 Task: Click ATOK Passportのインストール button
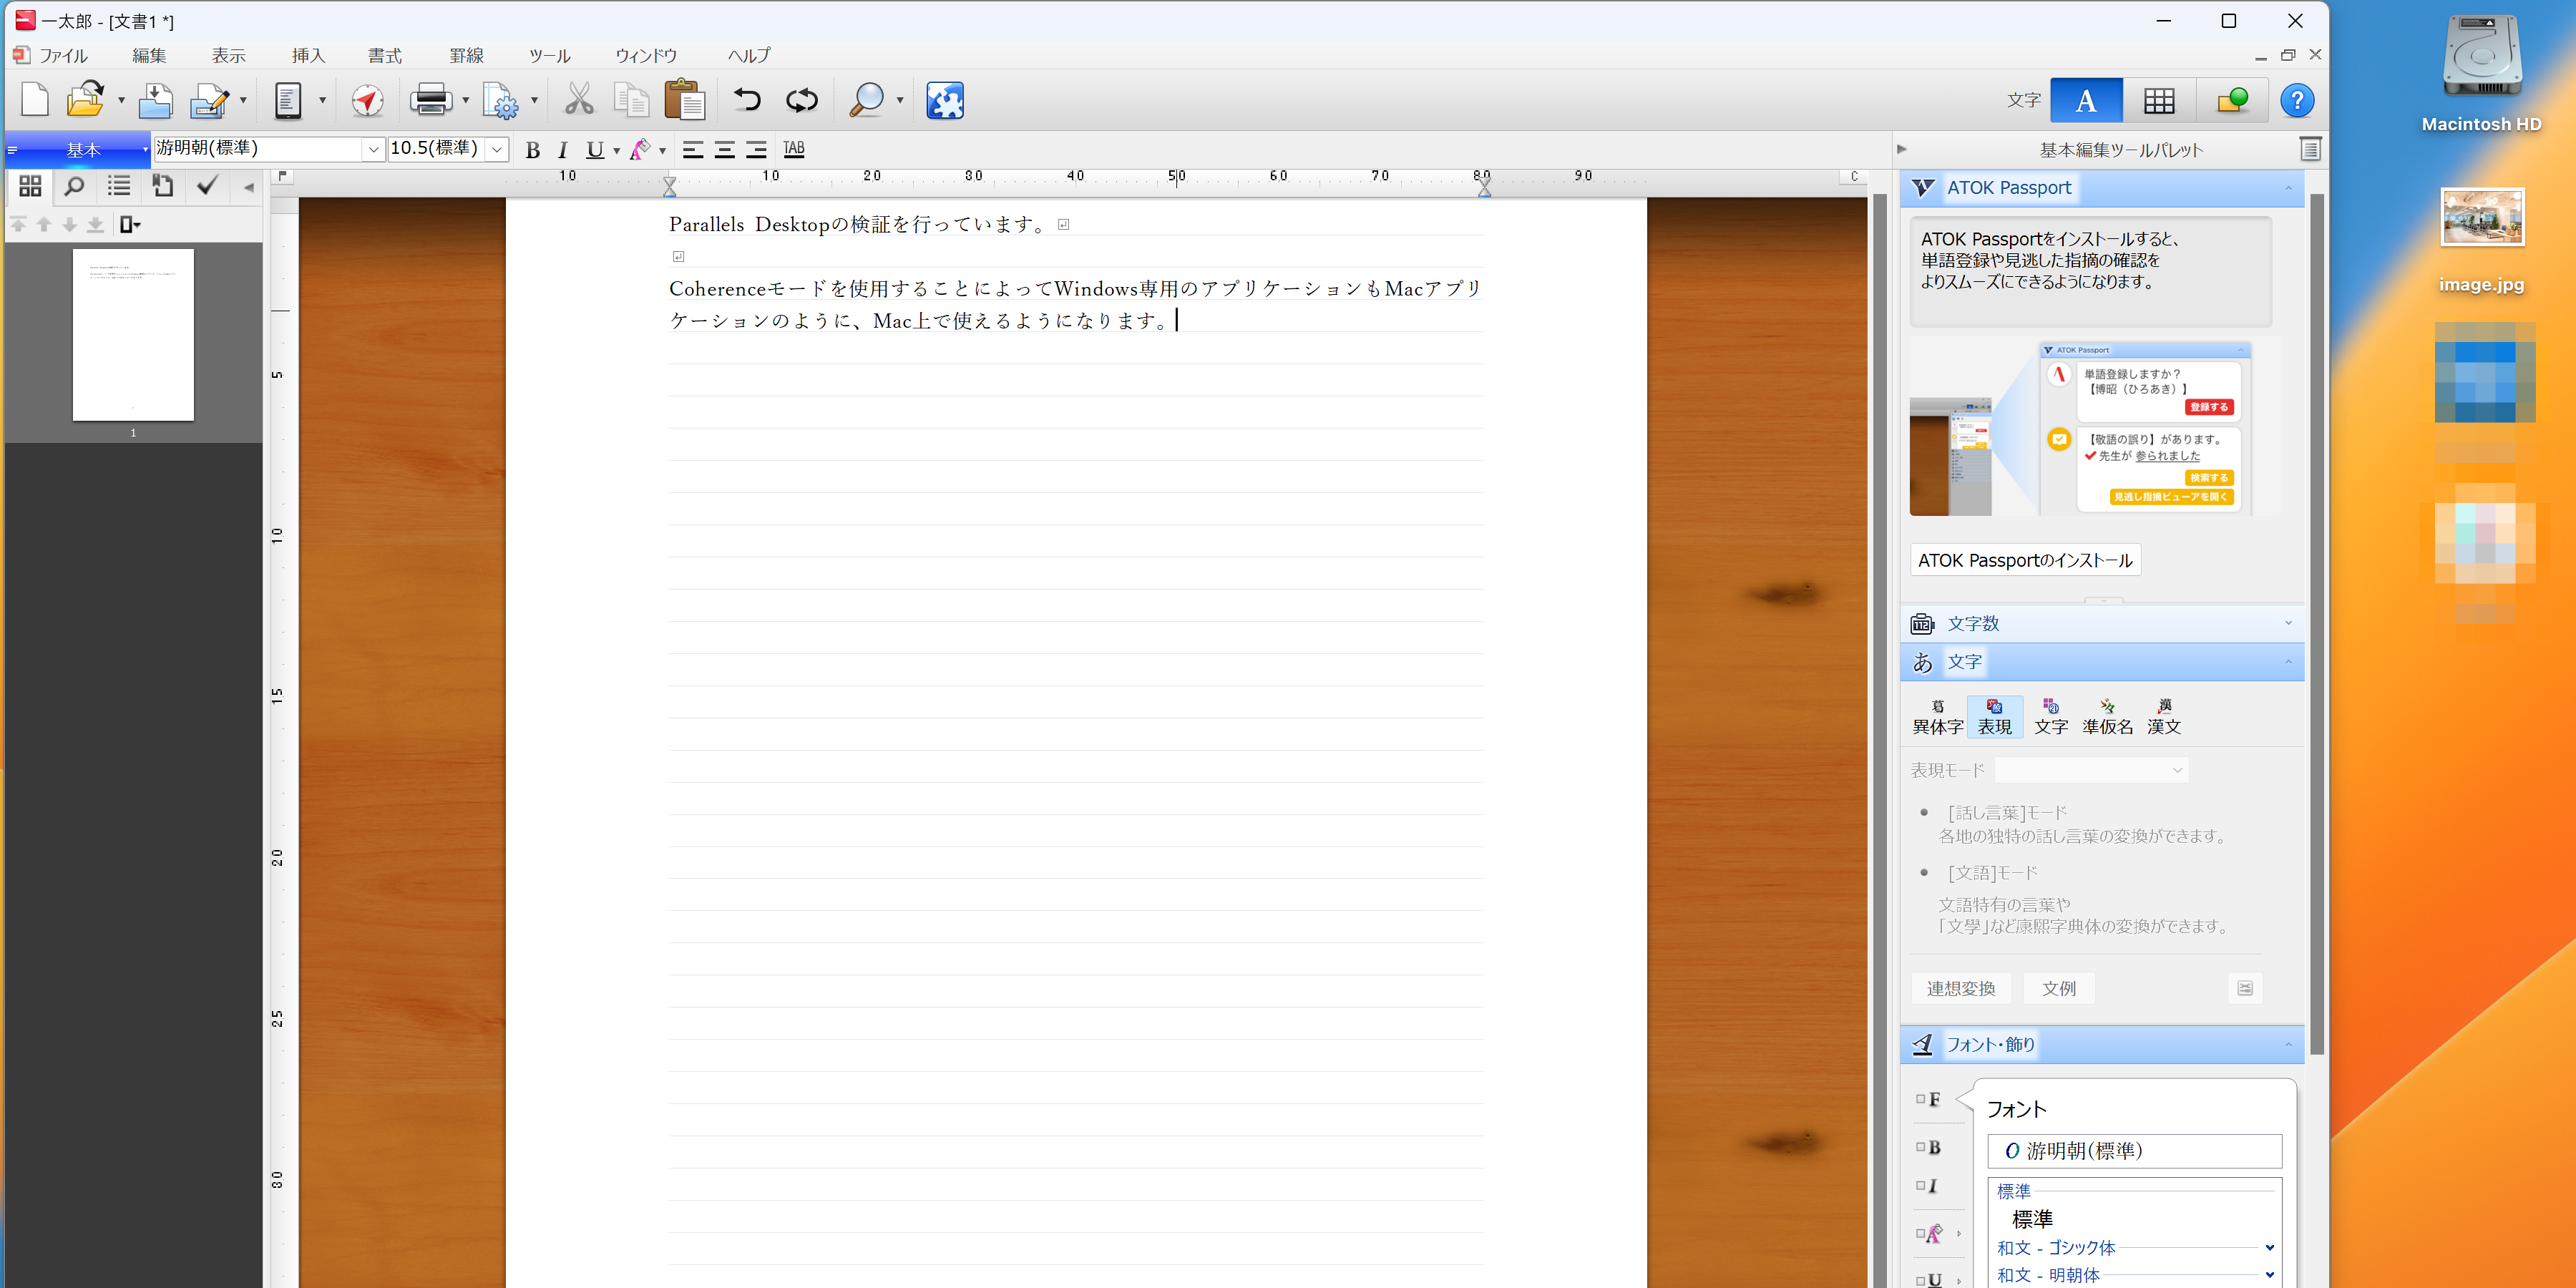[2025, 560]
